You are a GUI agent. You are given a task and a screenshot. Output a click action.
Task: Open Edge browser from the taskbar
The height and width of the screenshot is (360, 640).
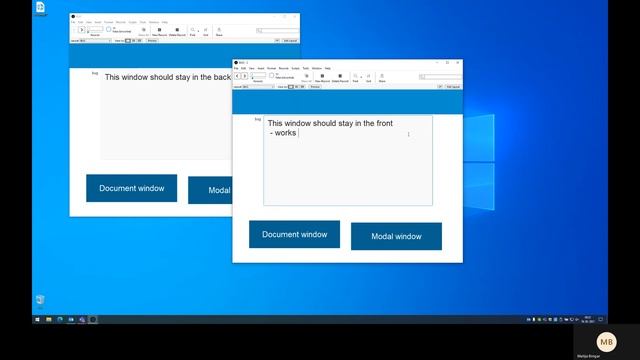click(60, 320)
